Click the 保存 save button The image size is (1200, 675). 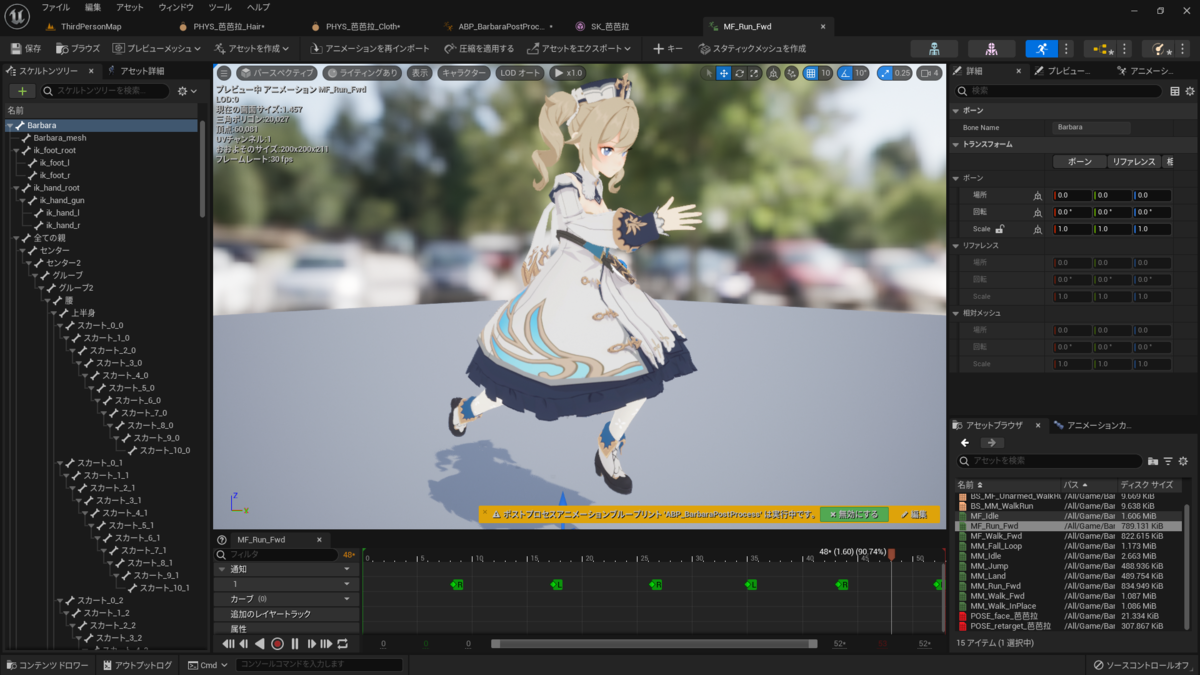(x=26, y=48)
